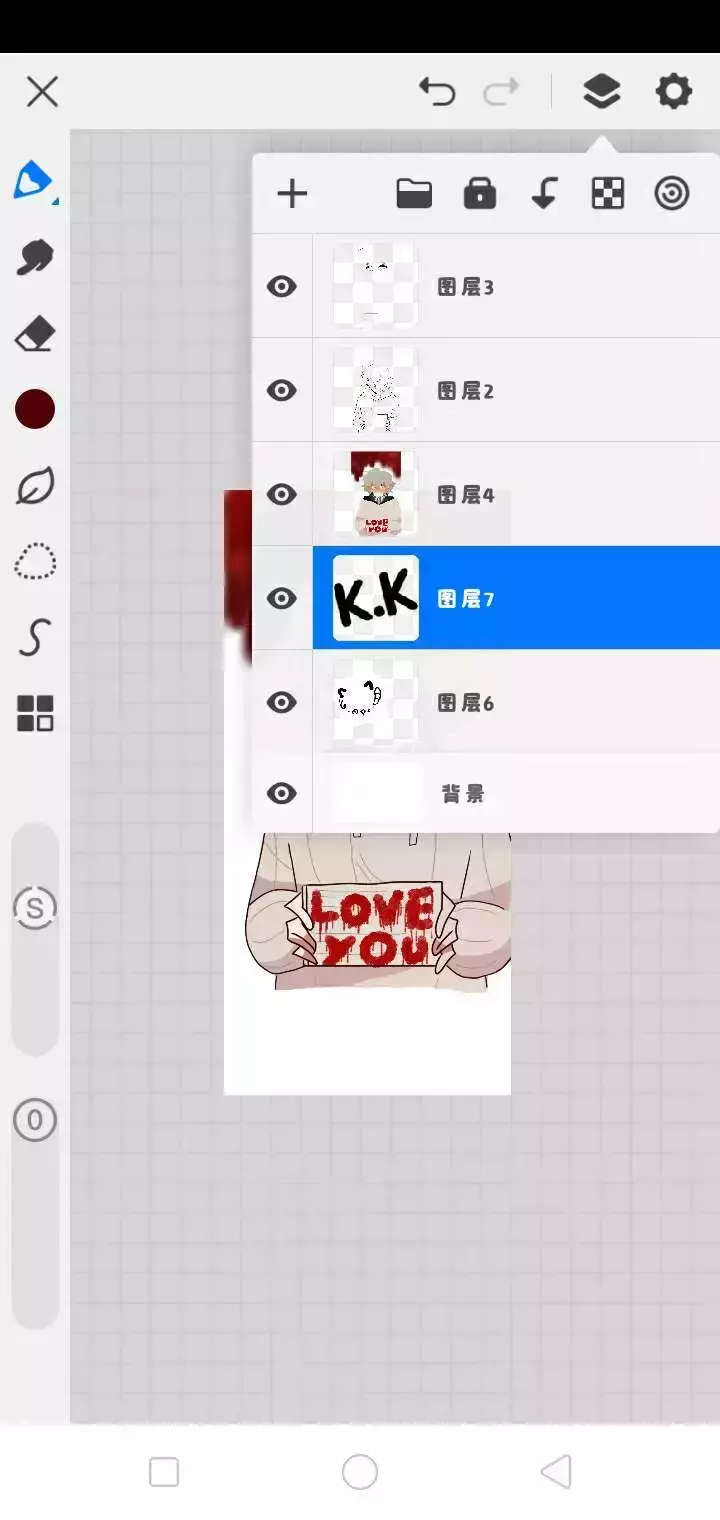Viewport: 720px width, 1520px height.
Task: Click the undo arrow
Action: tap(437, 92)
